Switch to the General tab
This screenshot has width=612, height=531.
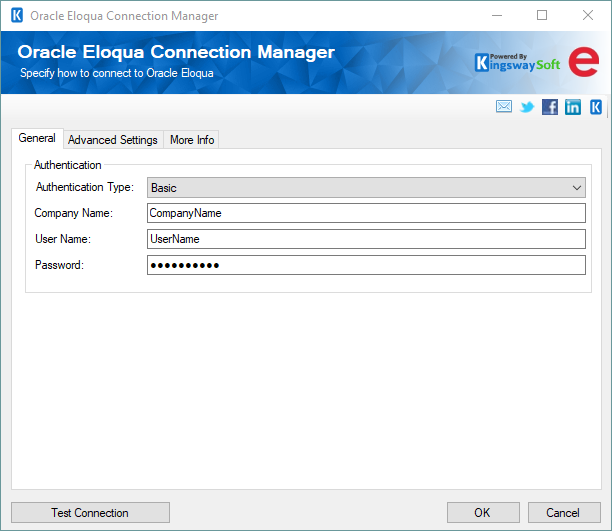click(x=37, y=138)
